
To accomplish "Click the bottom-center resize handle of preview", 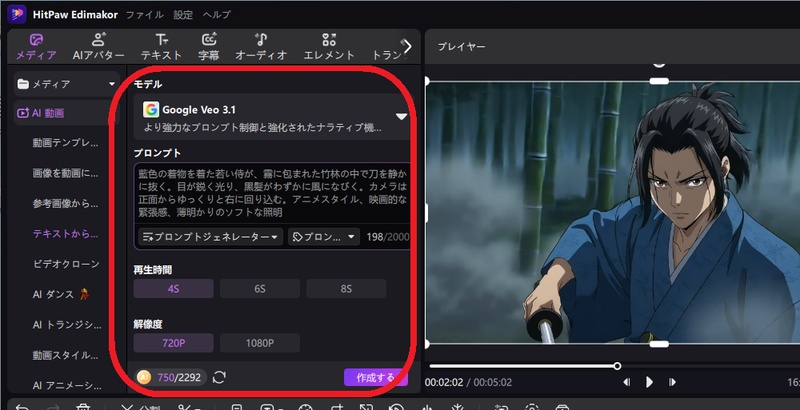I will [x=659, y=344].
